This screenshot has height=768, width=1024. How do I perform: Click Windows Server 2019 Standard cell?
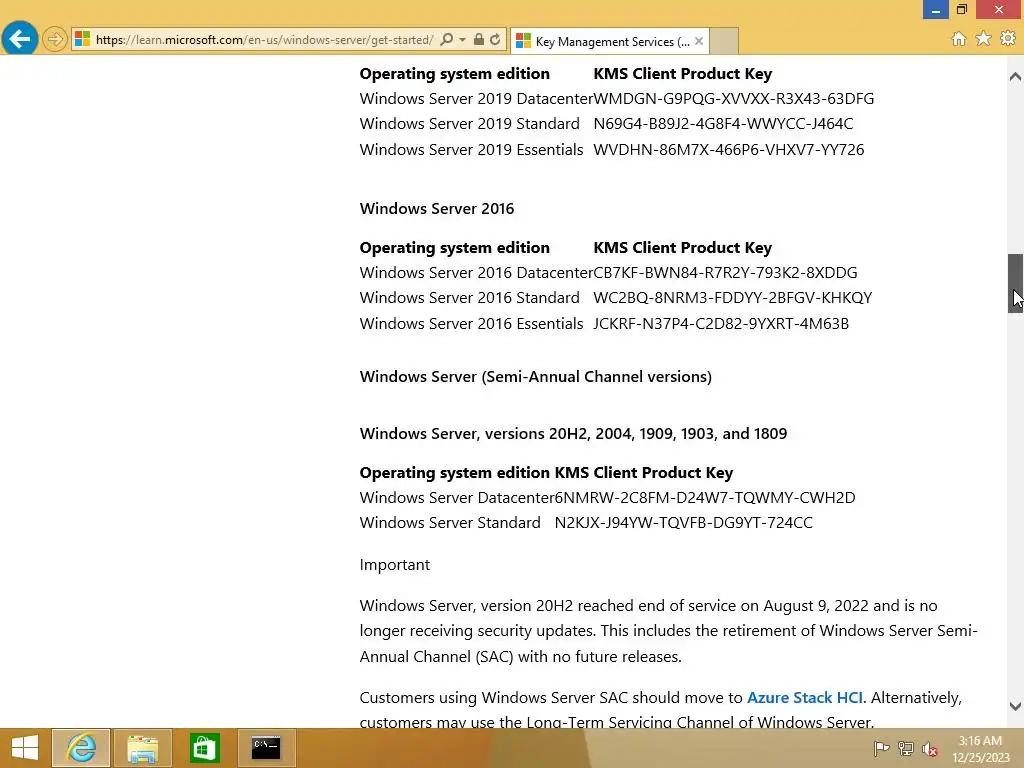(x=470, y=123)
